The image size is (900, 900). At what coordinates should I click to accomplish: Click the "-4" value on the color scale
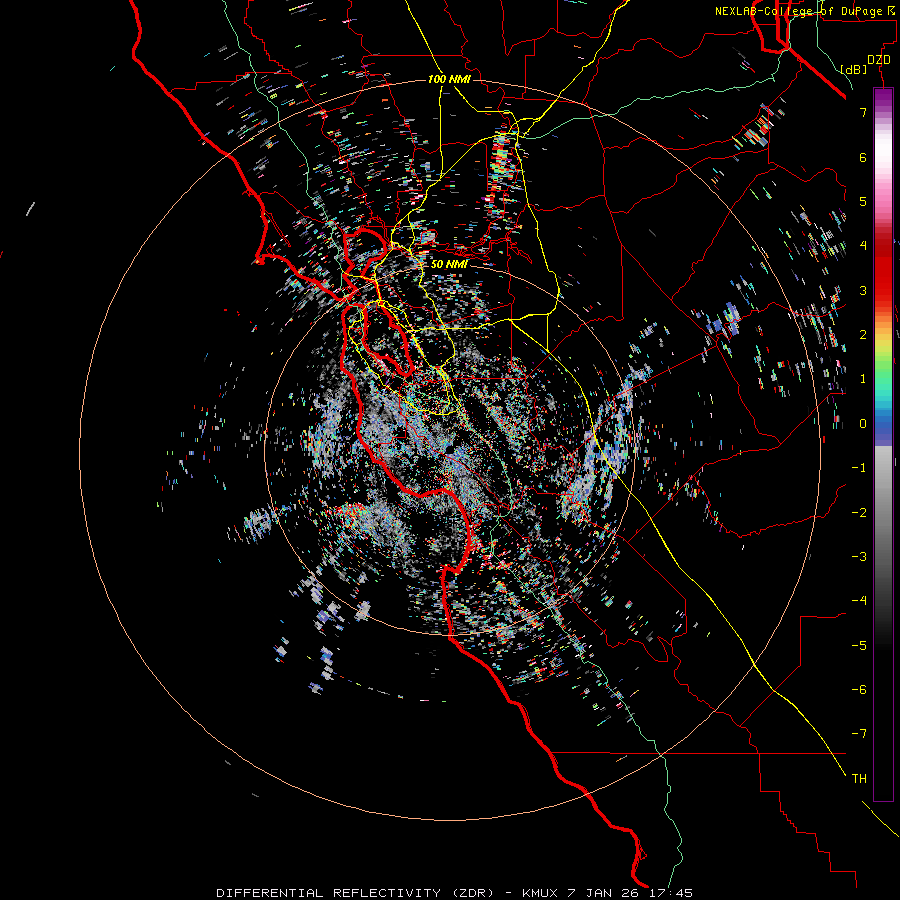(x=859, y=601)
